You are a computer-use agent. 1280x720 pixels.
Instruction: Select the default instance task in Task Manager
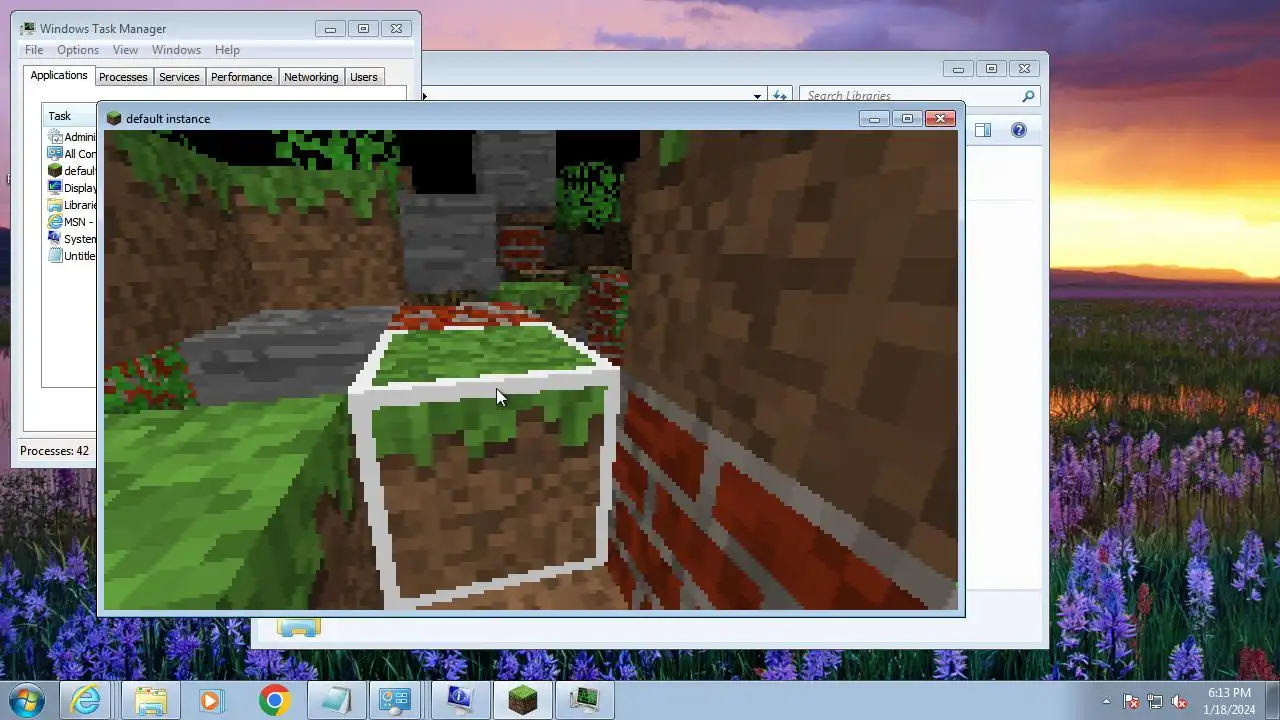(x=72, y=171)
